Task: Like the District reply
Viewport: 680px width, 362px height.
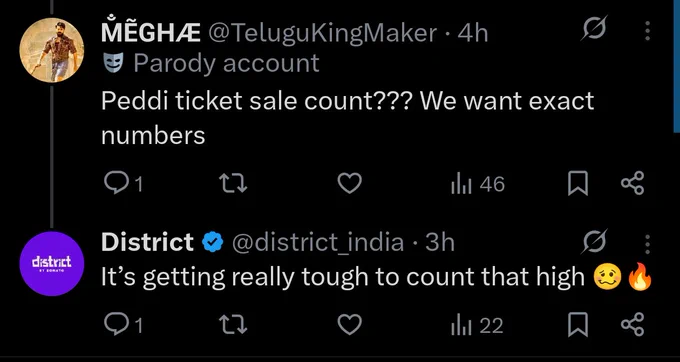Action: coord(350,325)
